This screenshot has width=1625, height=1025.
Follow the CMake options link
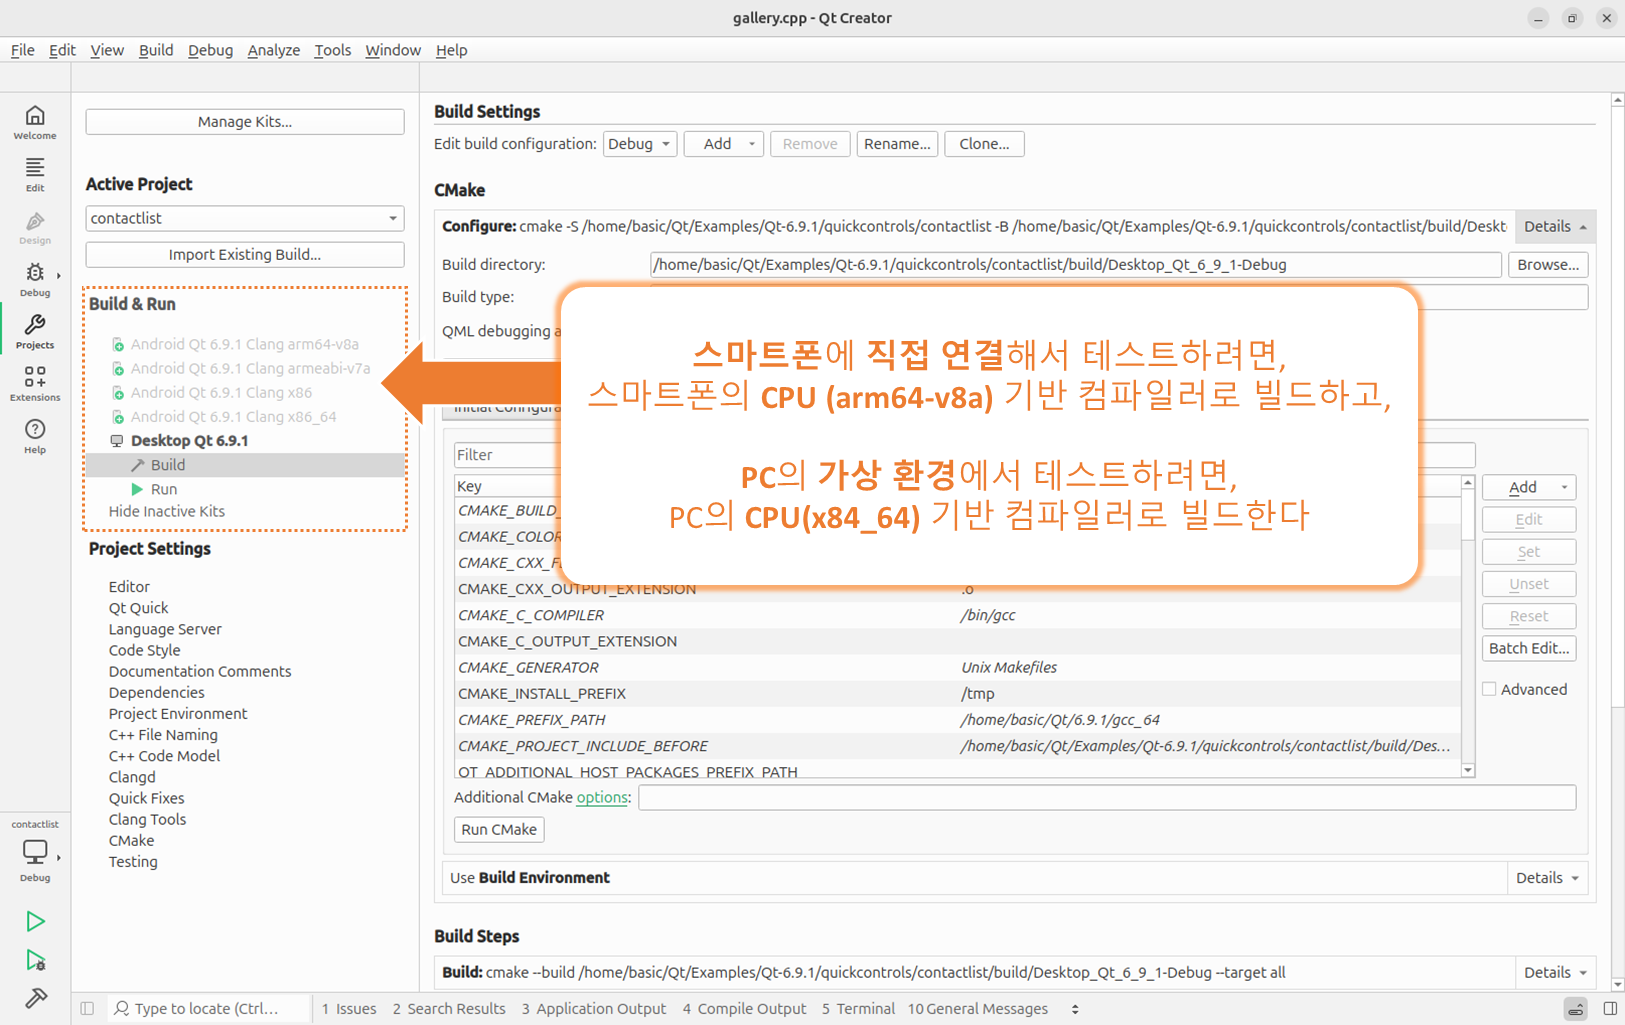(x=602, y=797)
